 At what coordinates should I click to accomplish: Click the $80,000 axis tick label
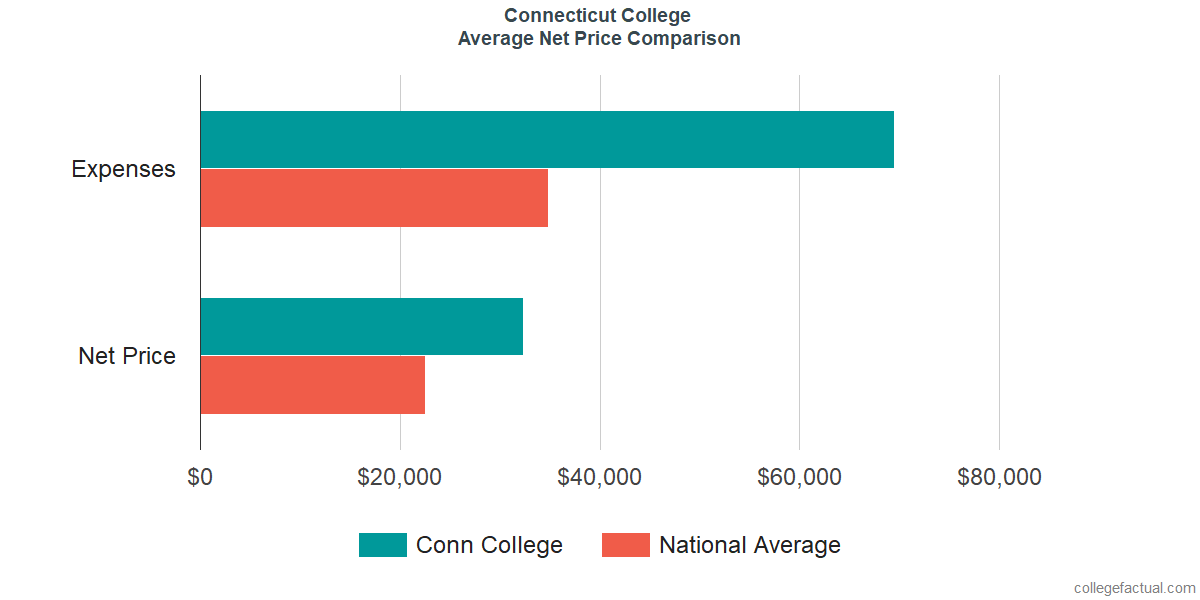pyautogui.click(x=999, y=478)
